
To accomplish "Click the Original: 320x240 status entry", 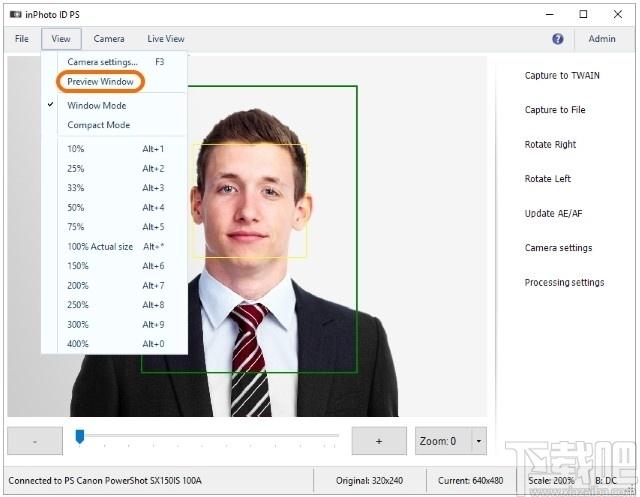I will (x=369, y=481).
